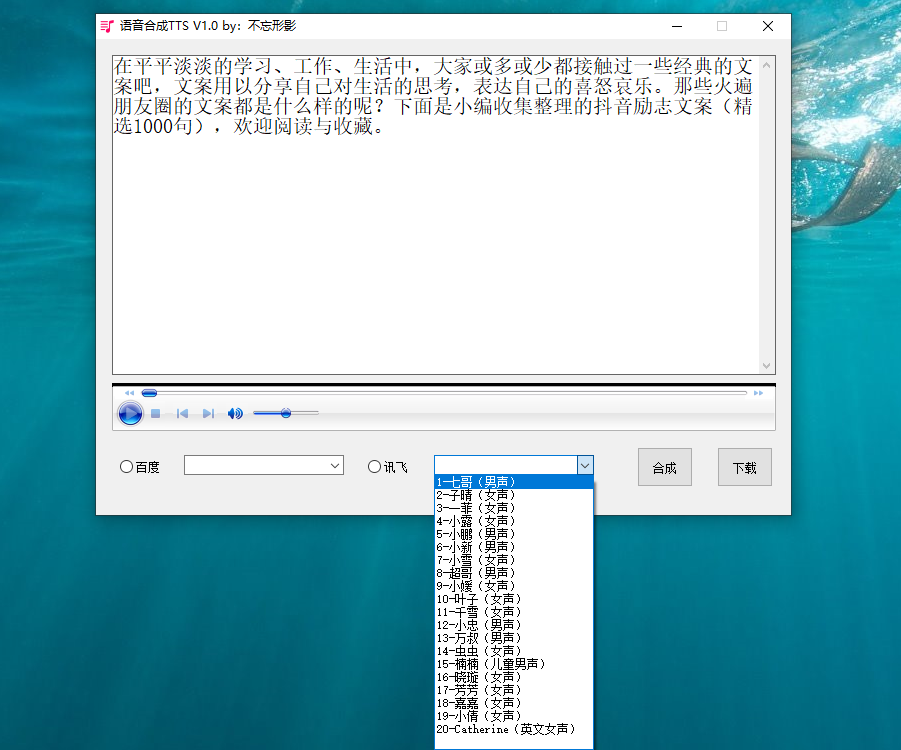Click the fast-forward arrows above the player
Image resolution: width=901 pixels, height=750 pixels.
(x=758, y=393)
